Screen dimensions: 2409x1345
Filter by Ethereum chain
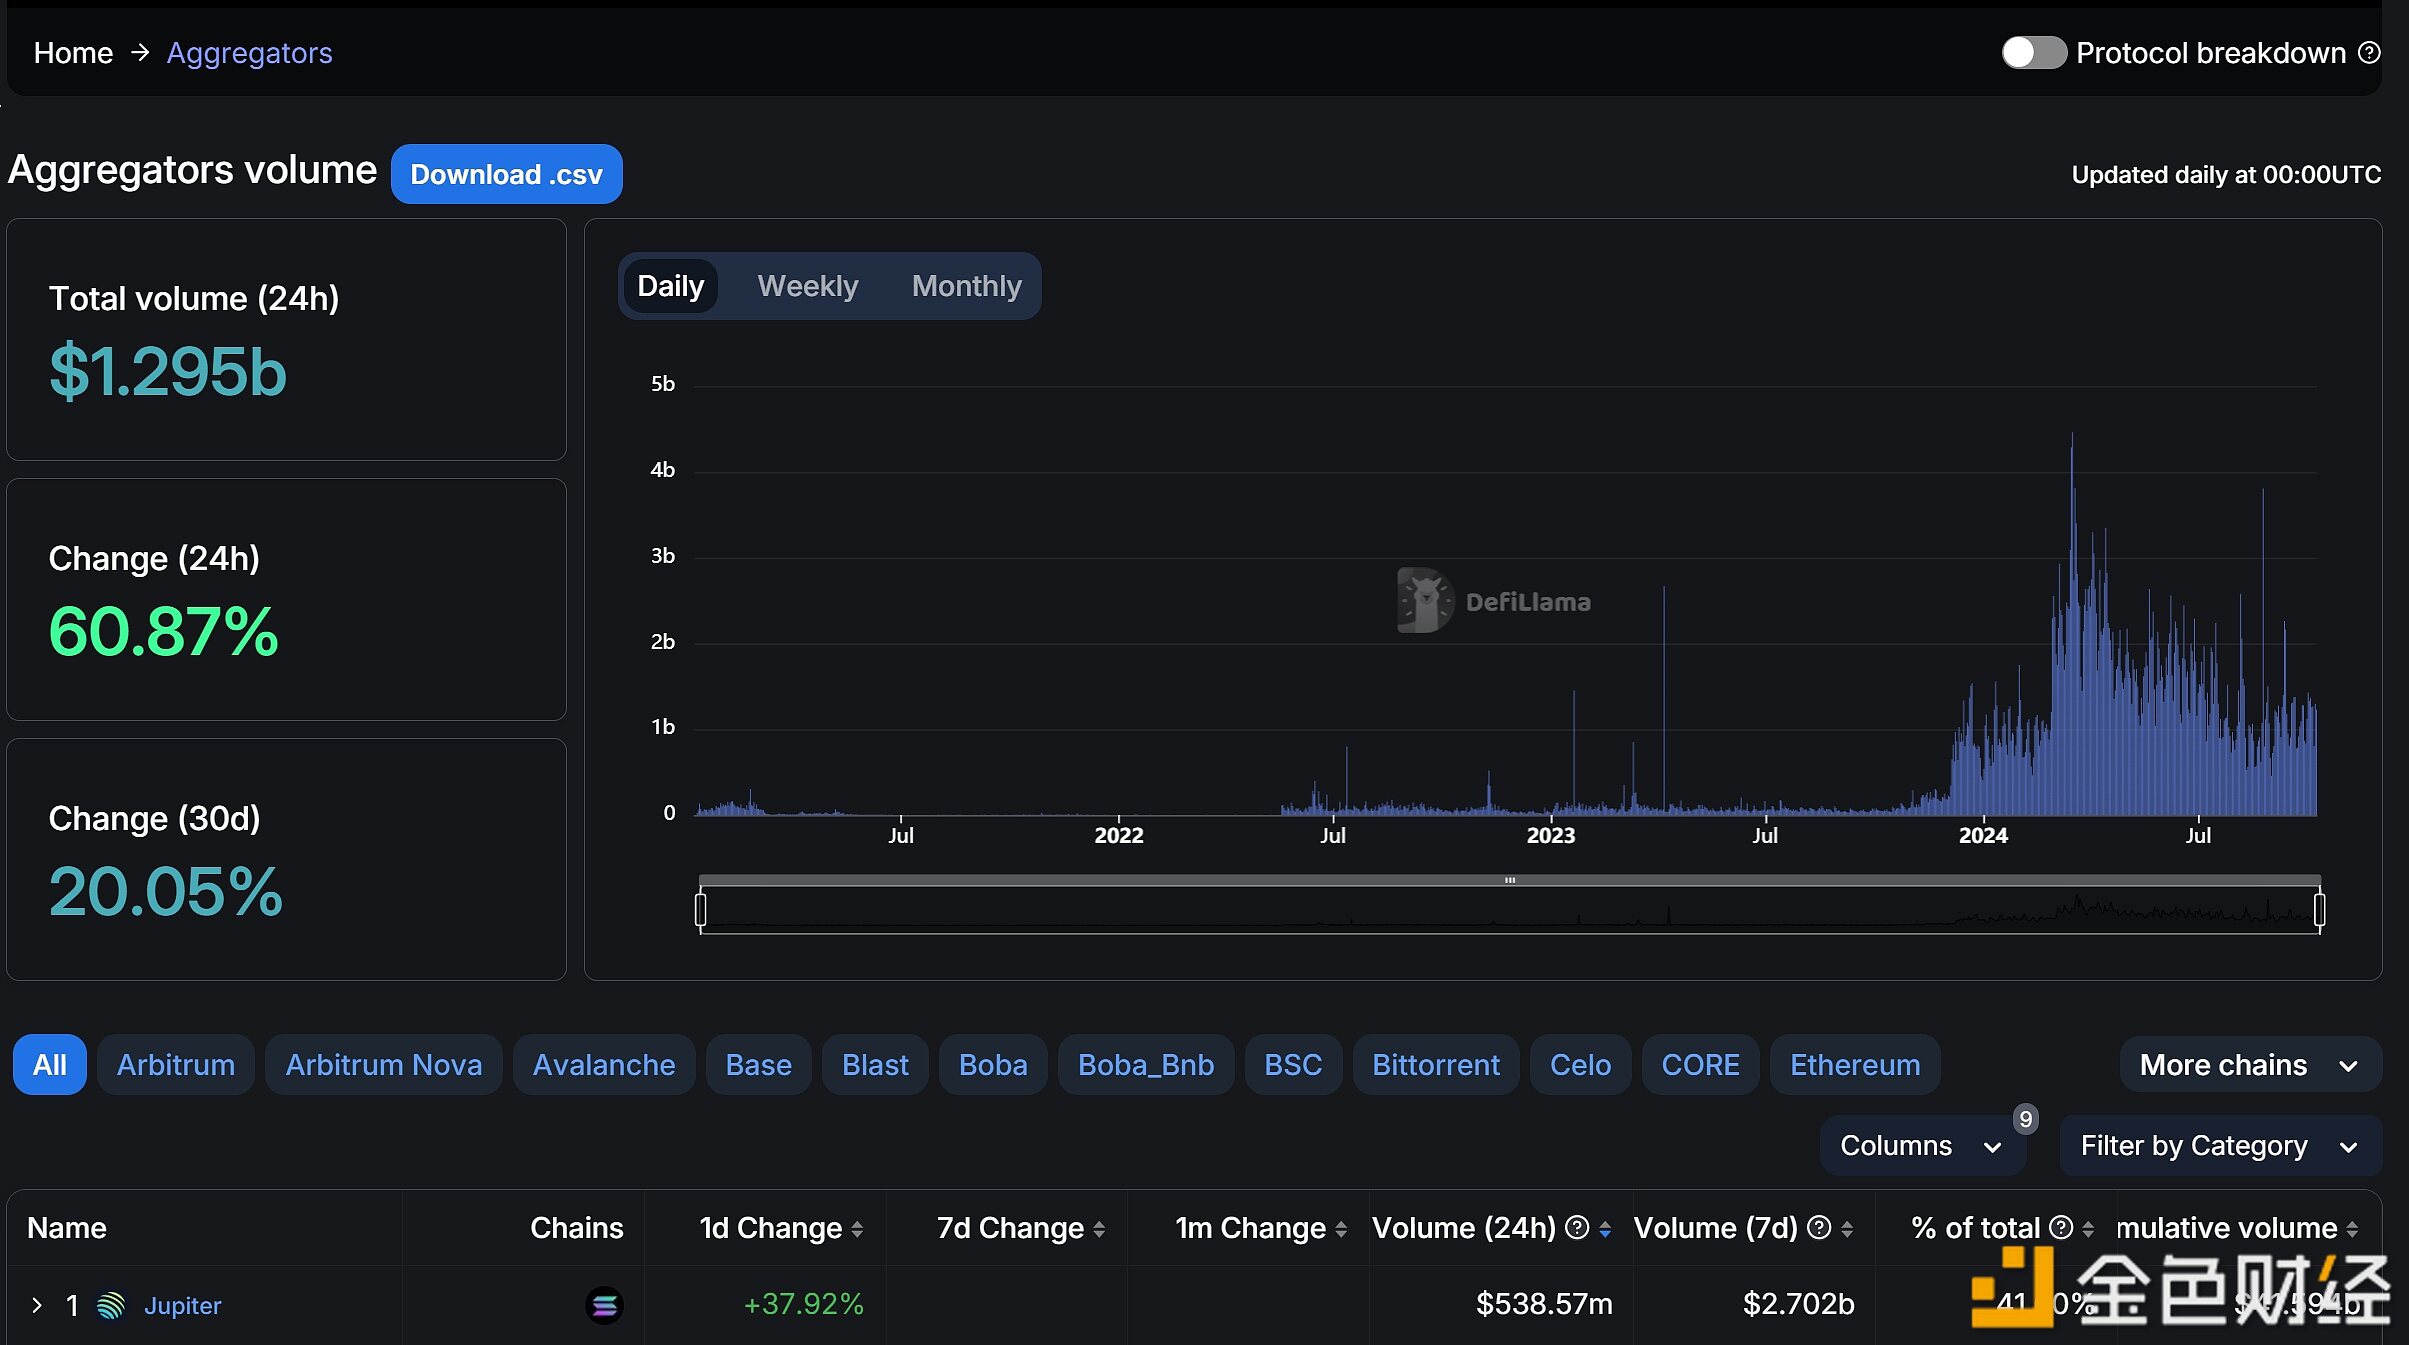[1855, 1065]
